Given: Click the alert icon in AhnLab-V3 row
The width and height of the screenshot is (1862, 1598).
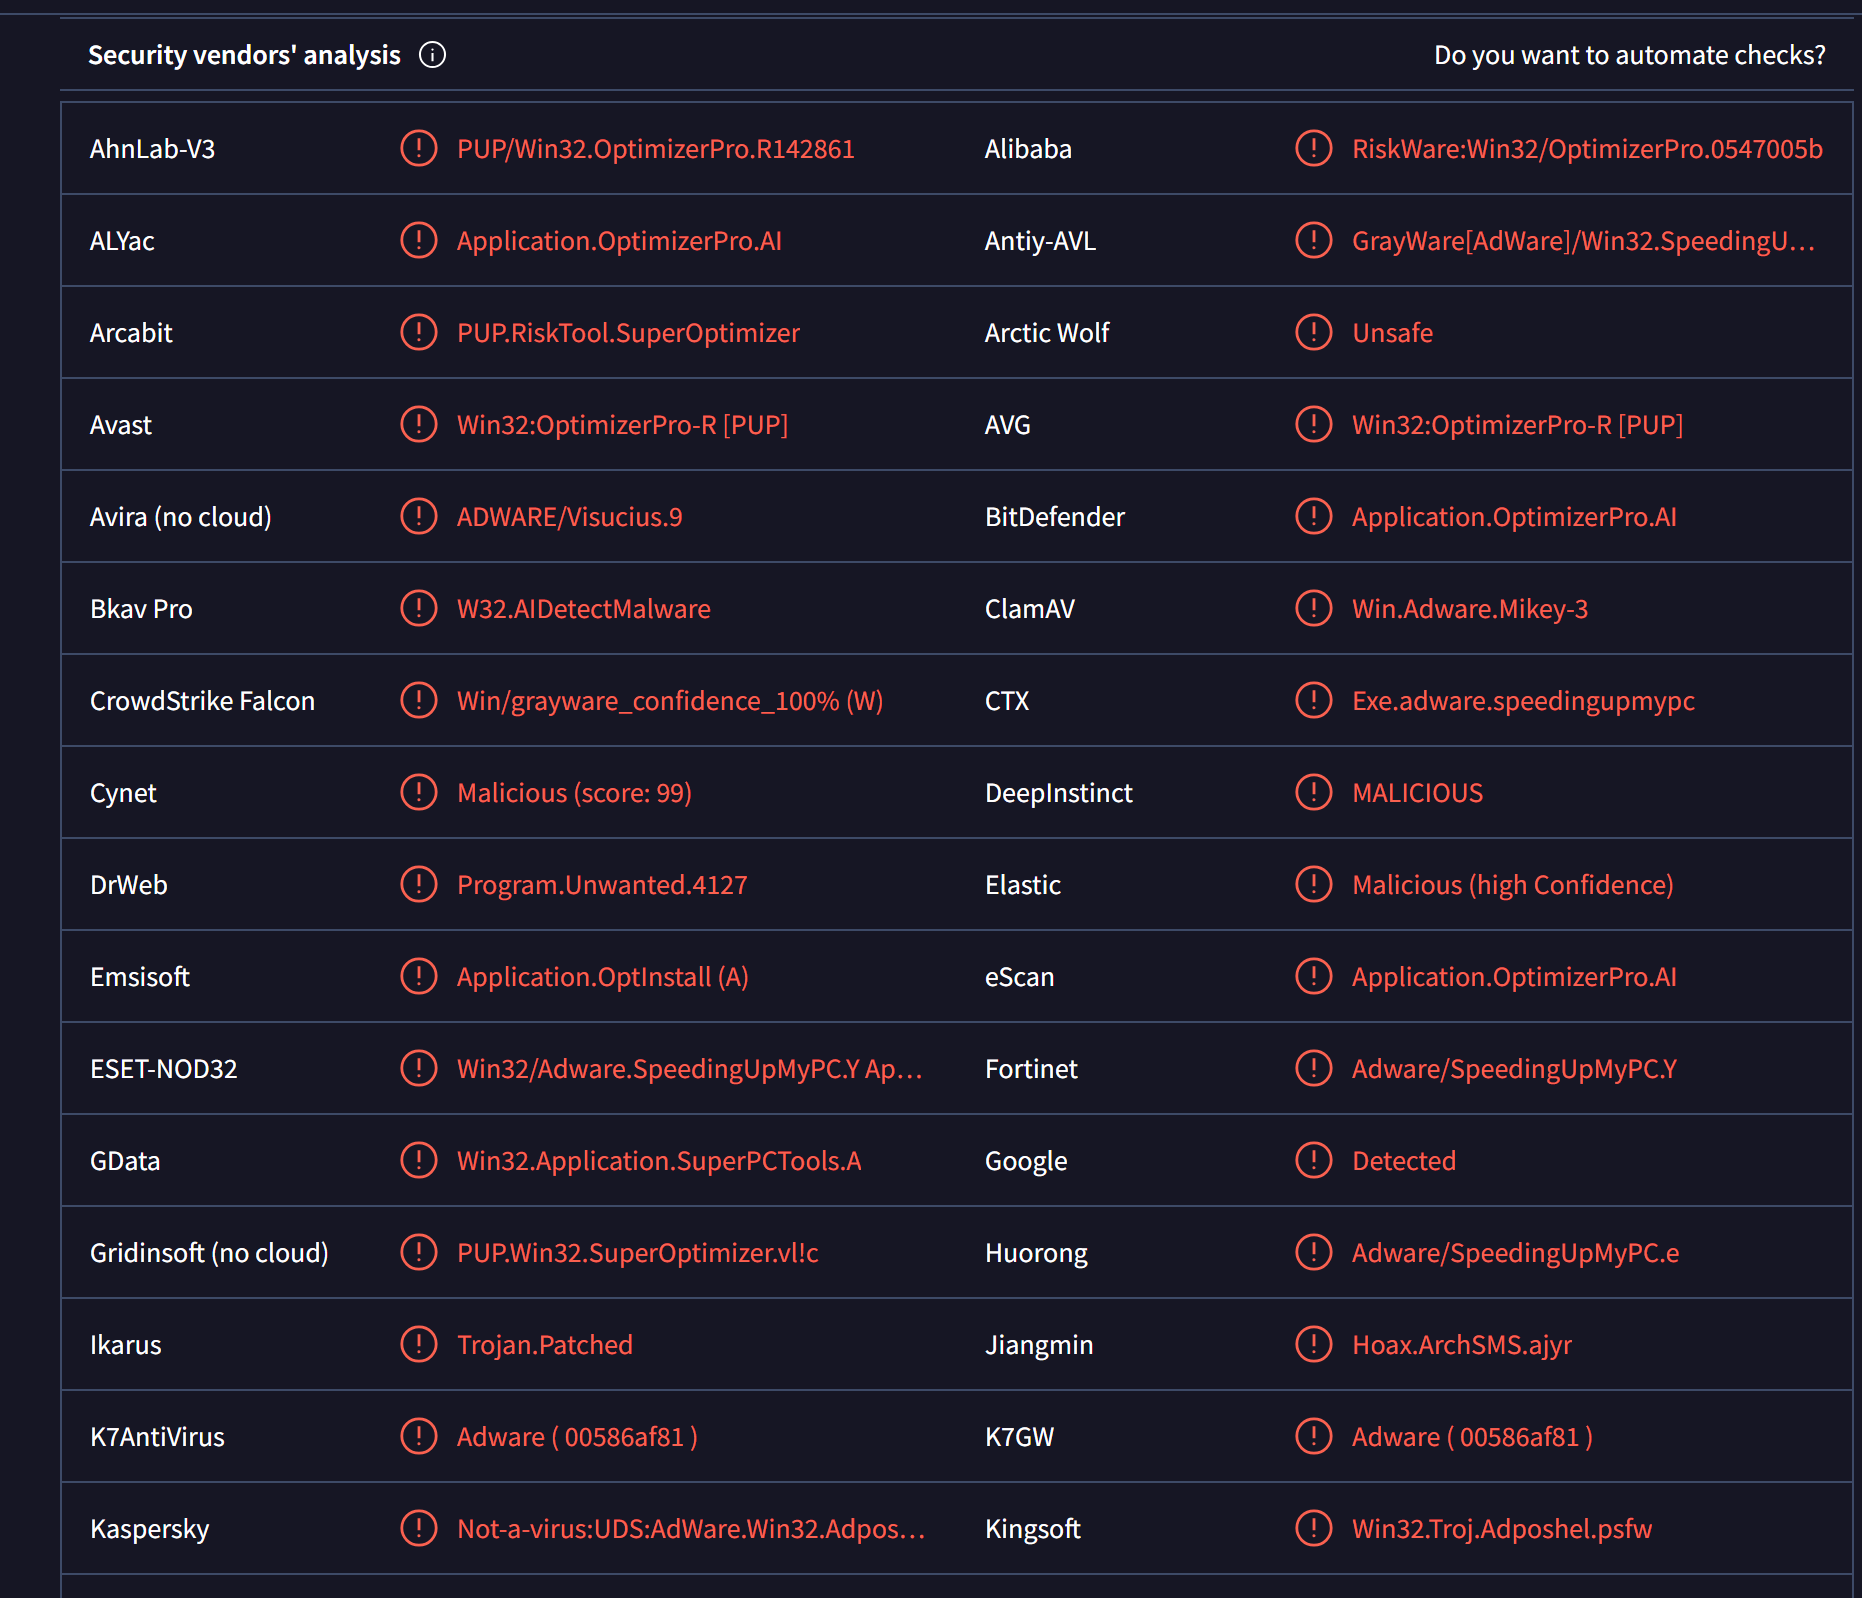Looking at the screenshot, I should pyautogui.click(x=419, y=148).
